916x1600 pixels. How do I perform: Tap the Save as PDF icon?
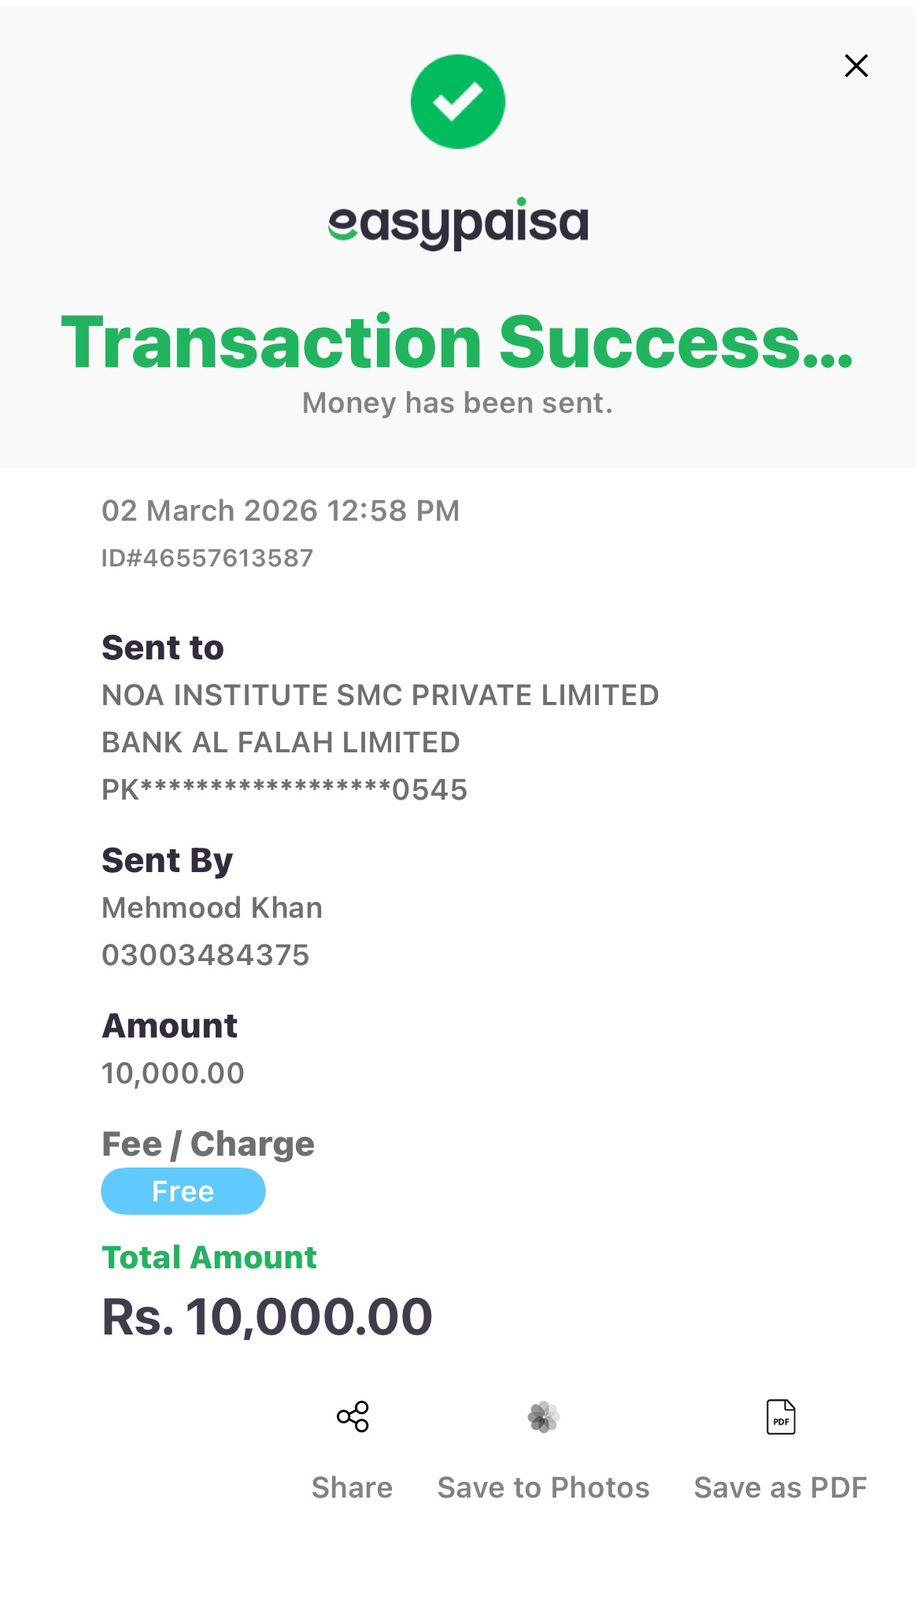click(780, 1417)
